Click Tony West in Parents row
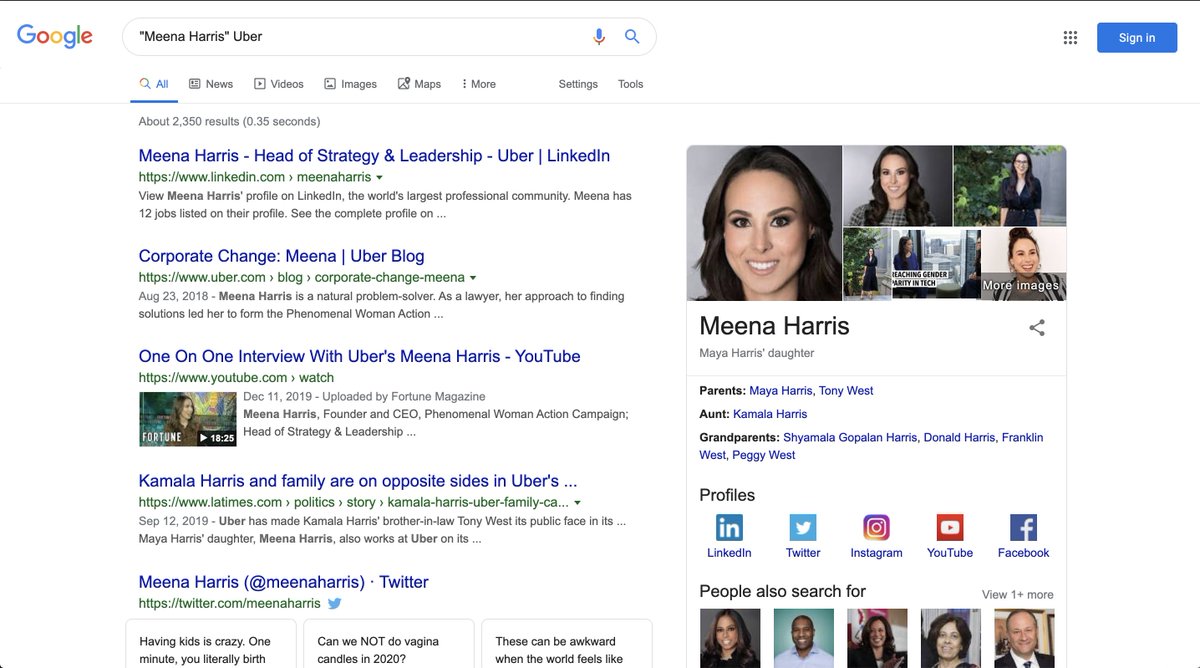The width and height of the screenshot is (1200, 668). tap(846, 391)
